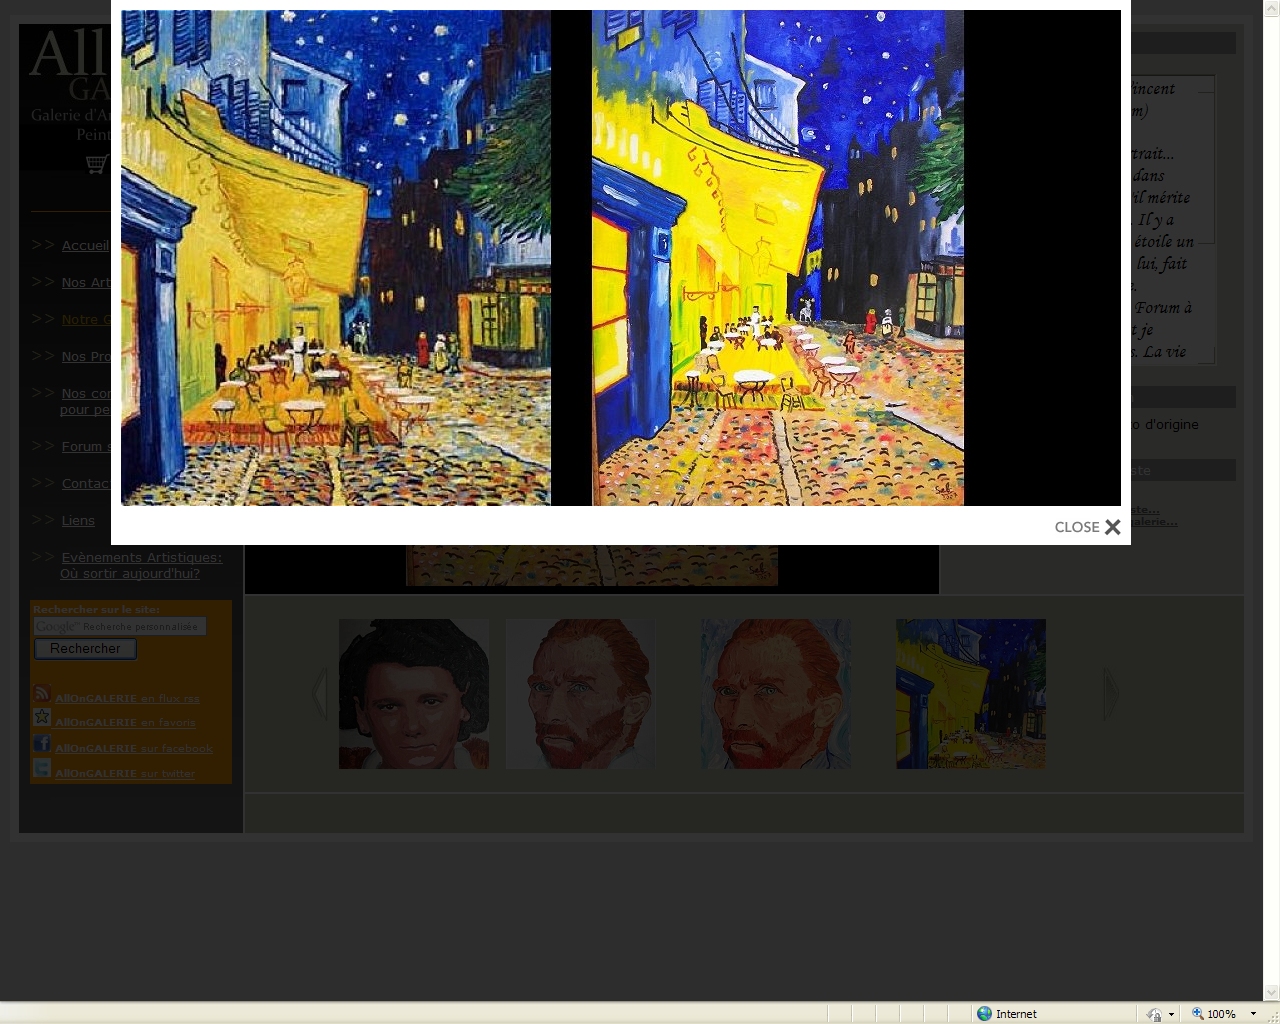Open the zoom level 100% dropdown arrow

1253,1013
